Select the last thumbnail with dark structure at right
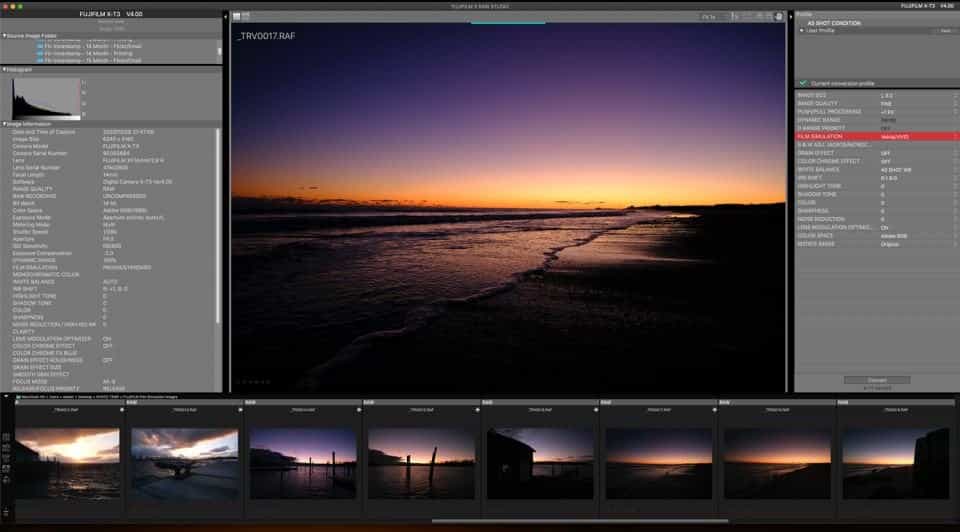Screen dimensions: 960x532 pyautogui.click(x=896, y=463)
